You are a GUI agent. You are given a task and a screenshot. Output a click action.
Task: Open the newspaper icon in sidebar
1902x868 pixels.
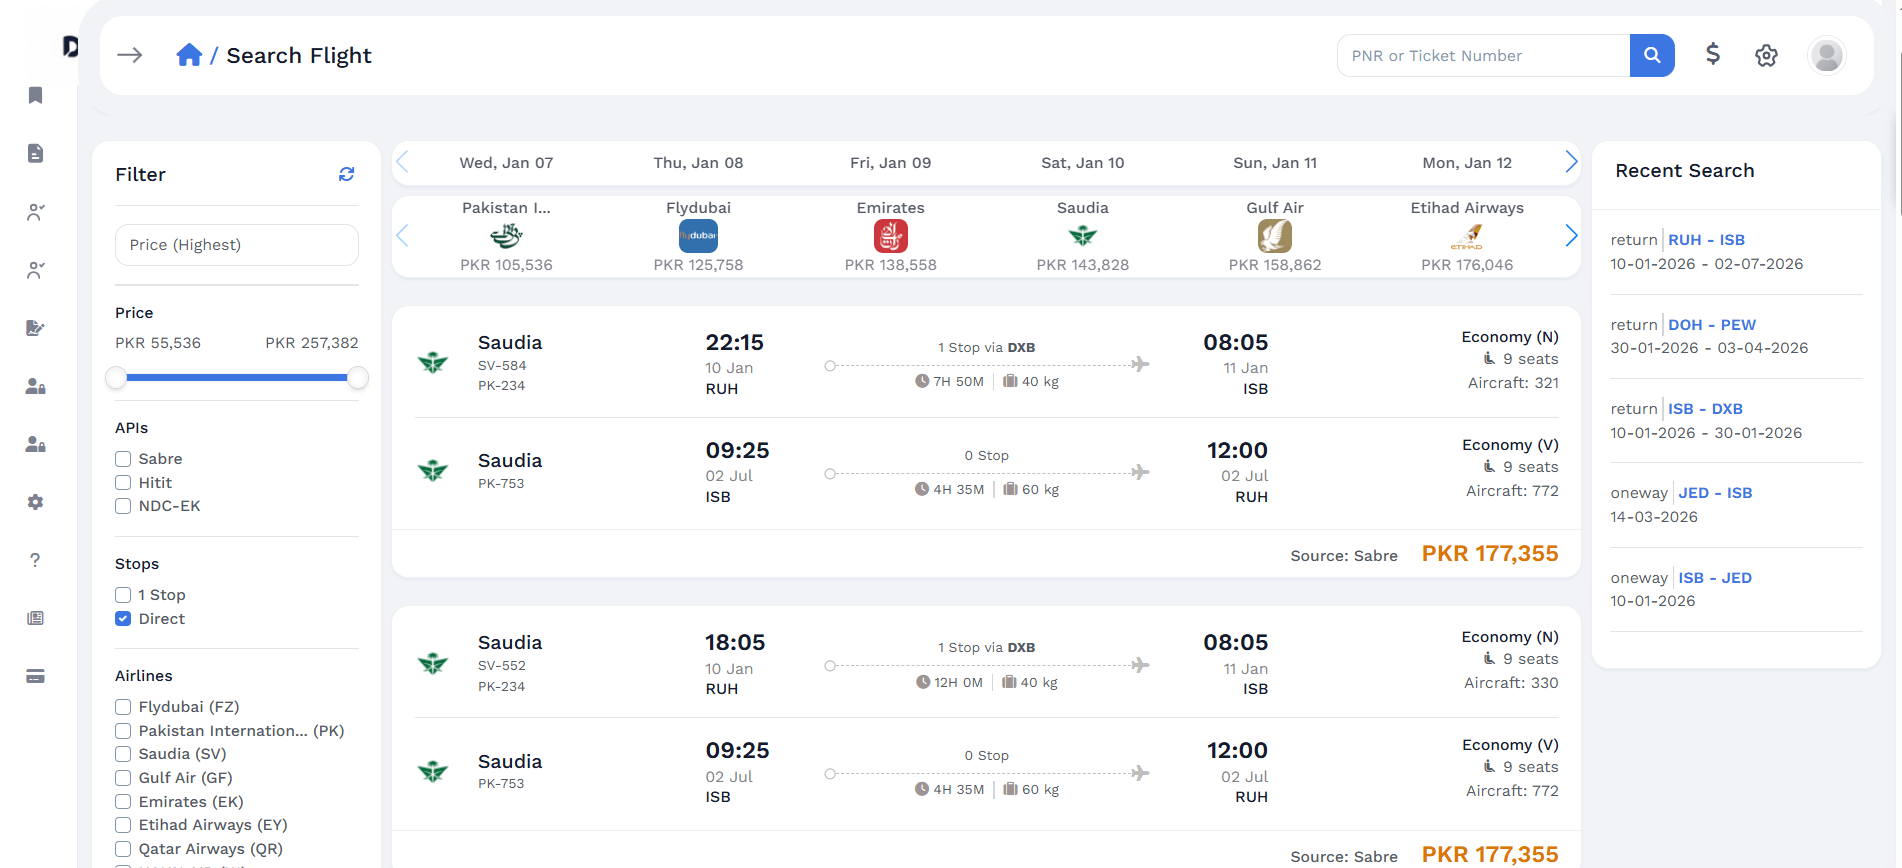(36, 618)
